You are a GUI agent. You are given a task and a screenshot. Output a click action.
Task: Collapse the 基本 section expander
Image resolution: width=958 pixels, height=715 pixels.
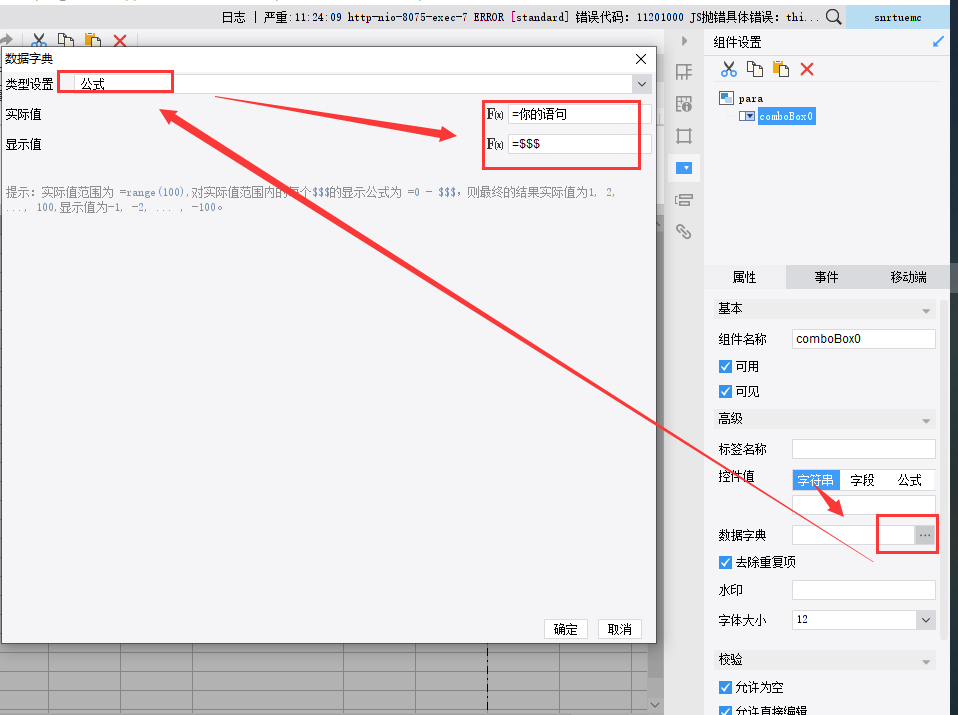[x=926, y=310]
